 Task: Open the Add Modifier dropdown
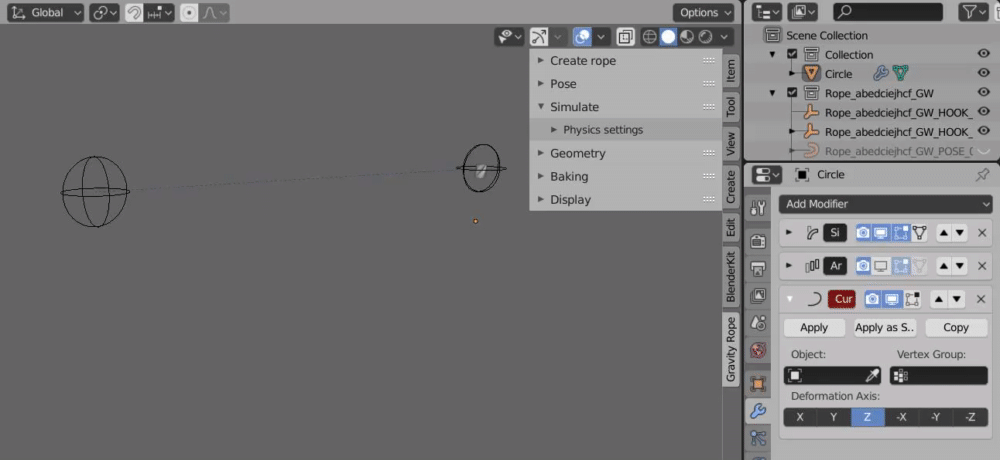point(886,204)
